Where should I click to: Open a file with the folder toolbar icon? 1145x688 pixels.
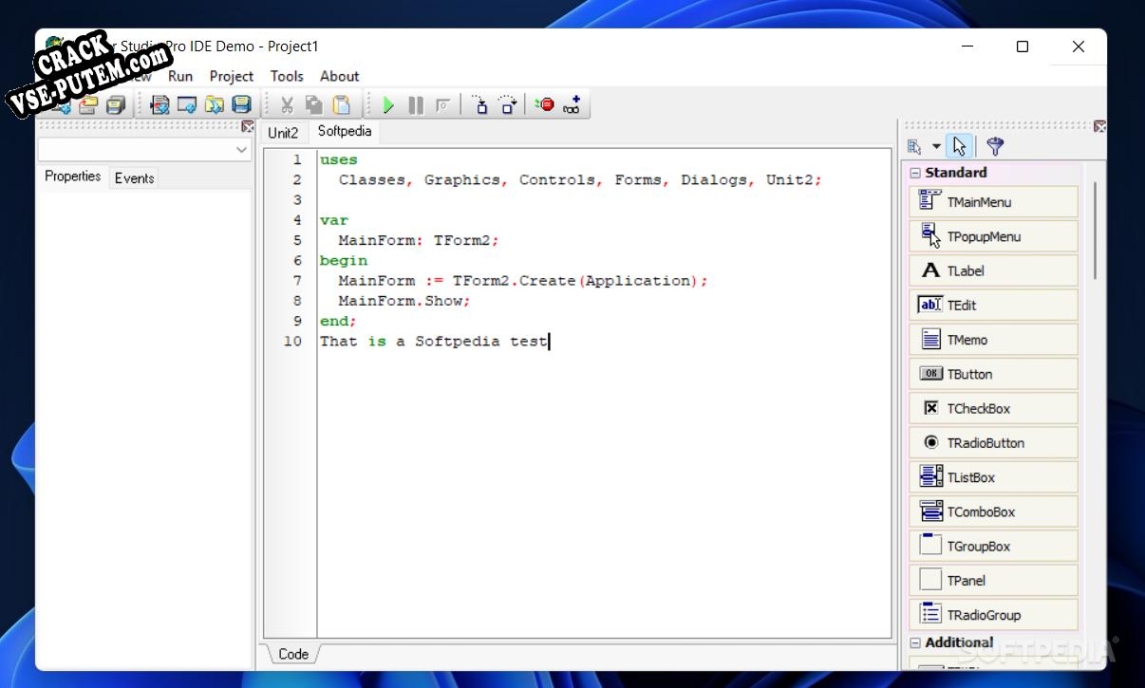click(x=88, y=105)
